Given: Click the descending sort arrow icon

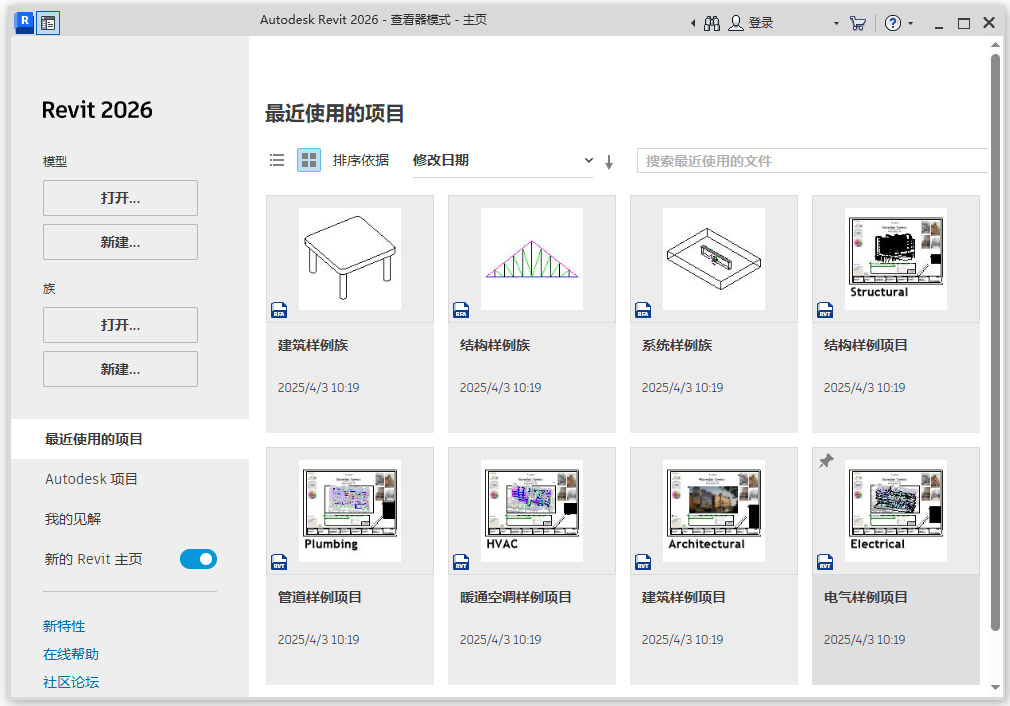Looking at the screenshot, I should coord(609,160).
